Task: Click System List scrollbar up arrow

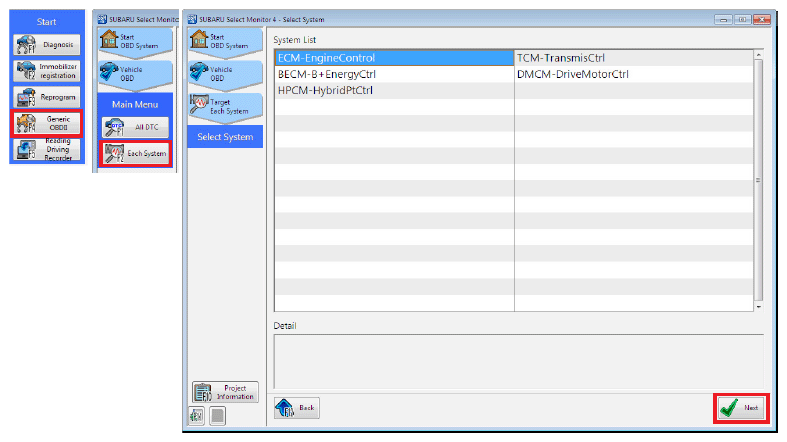Action: [758, 54]
